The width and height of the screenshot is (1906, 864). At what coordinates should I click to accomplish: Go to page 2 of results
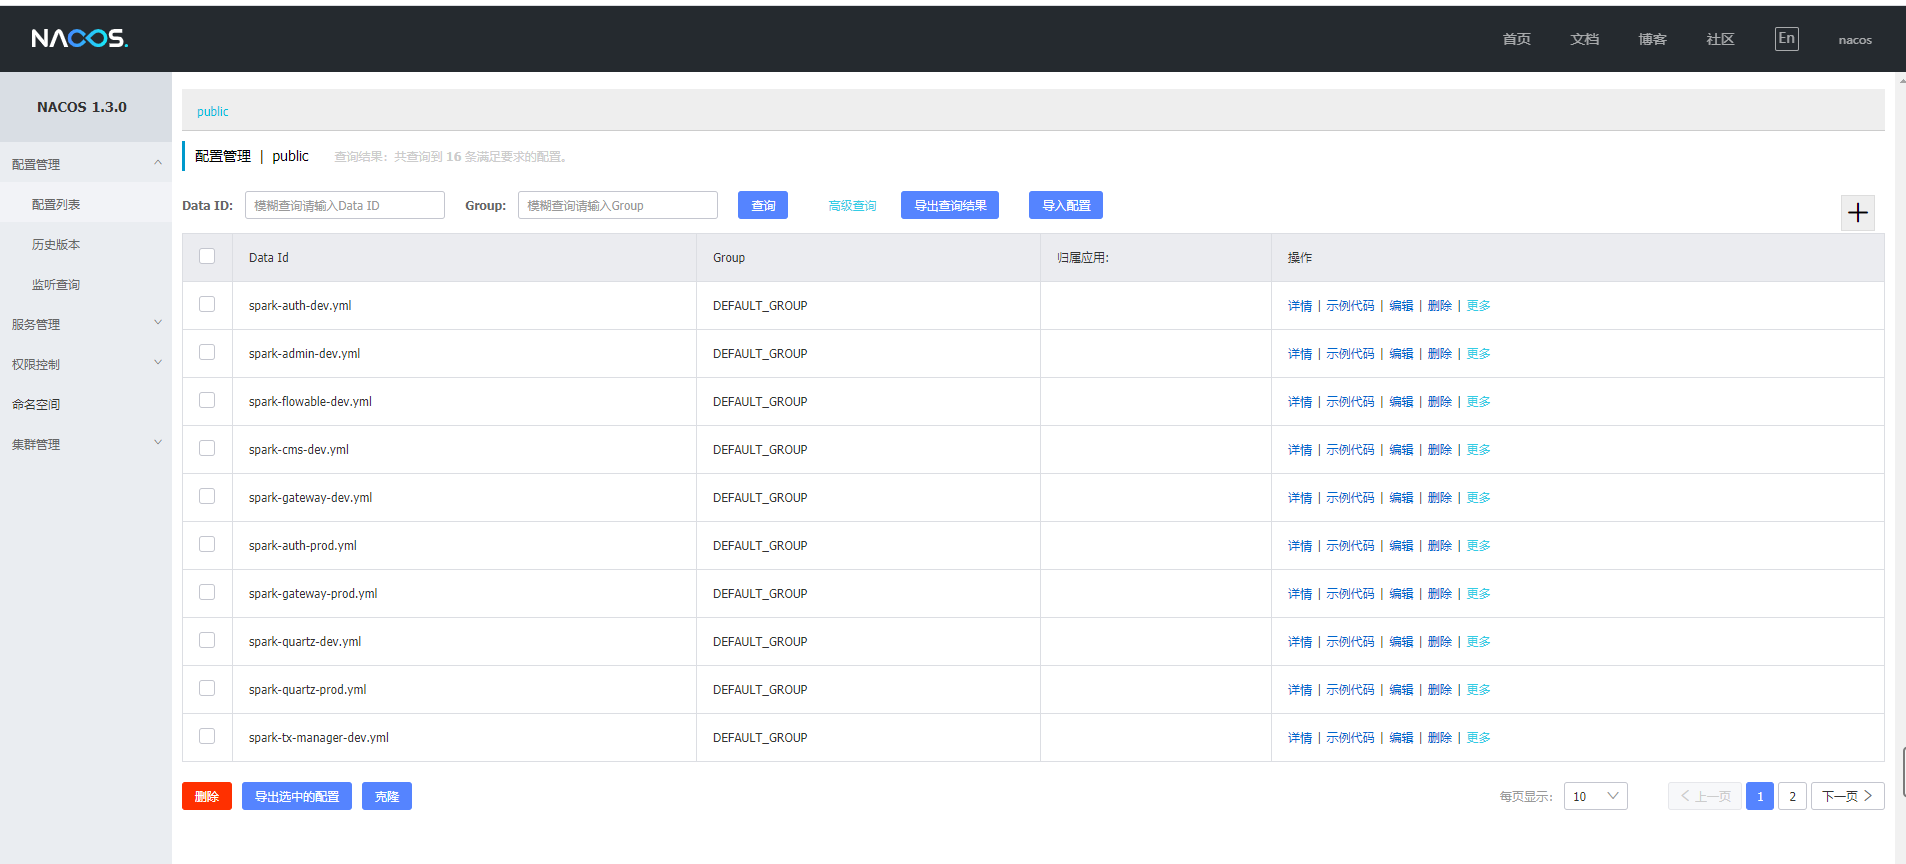(1792, 796)
